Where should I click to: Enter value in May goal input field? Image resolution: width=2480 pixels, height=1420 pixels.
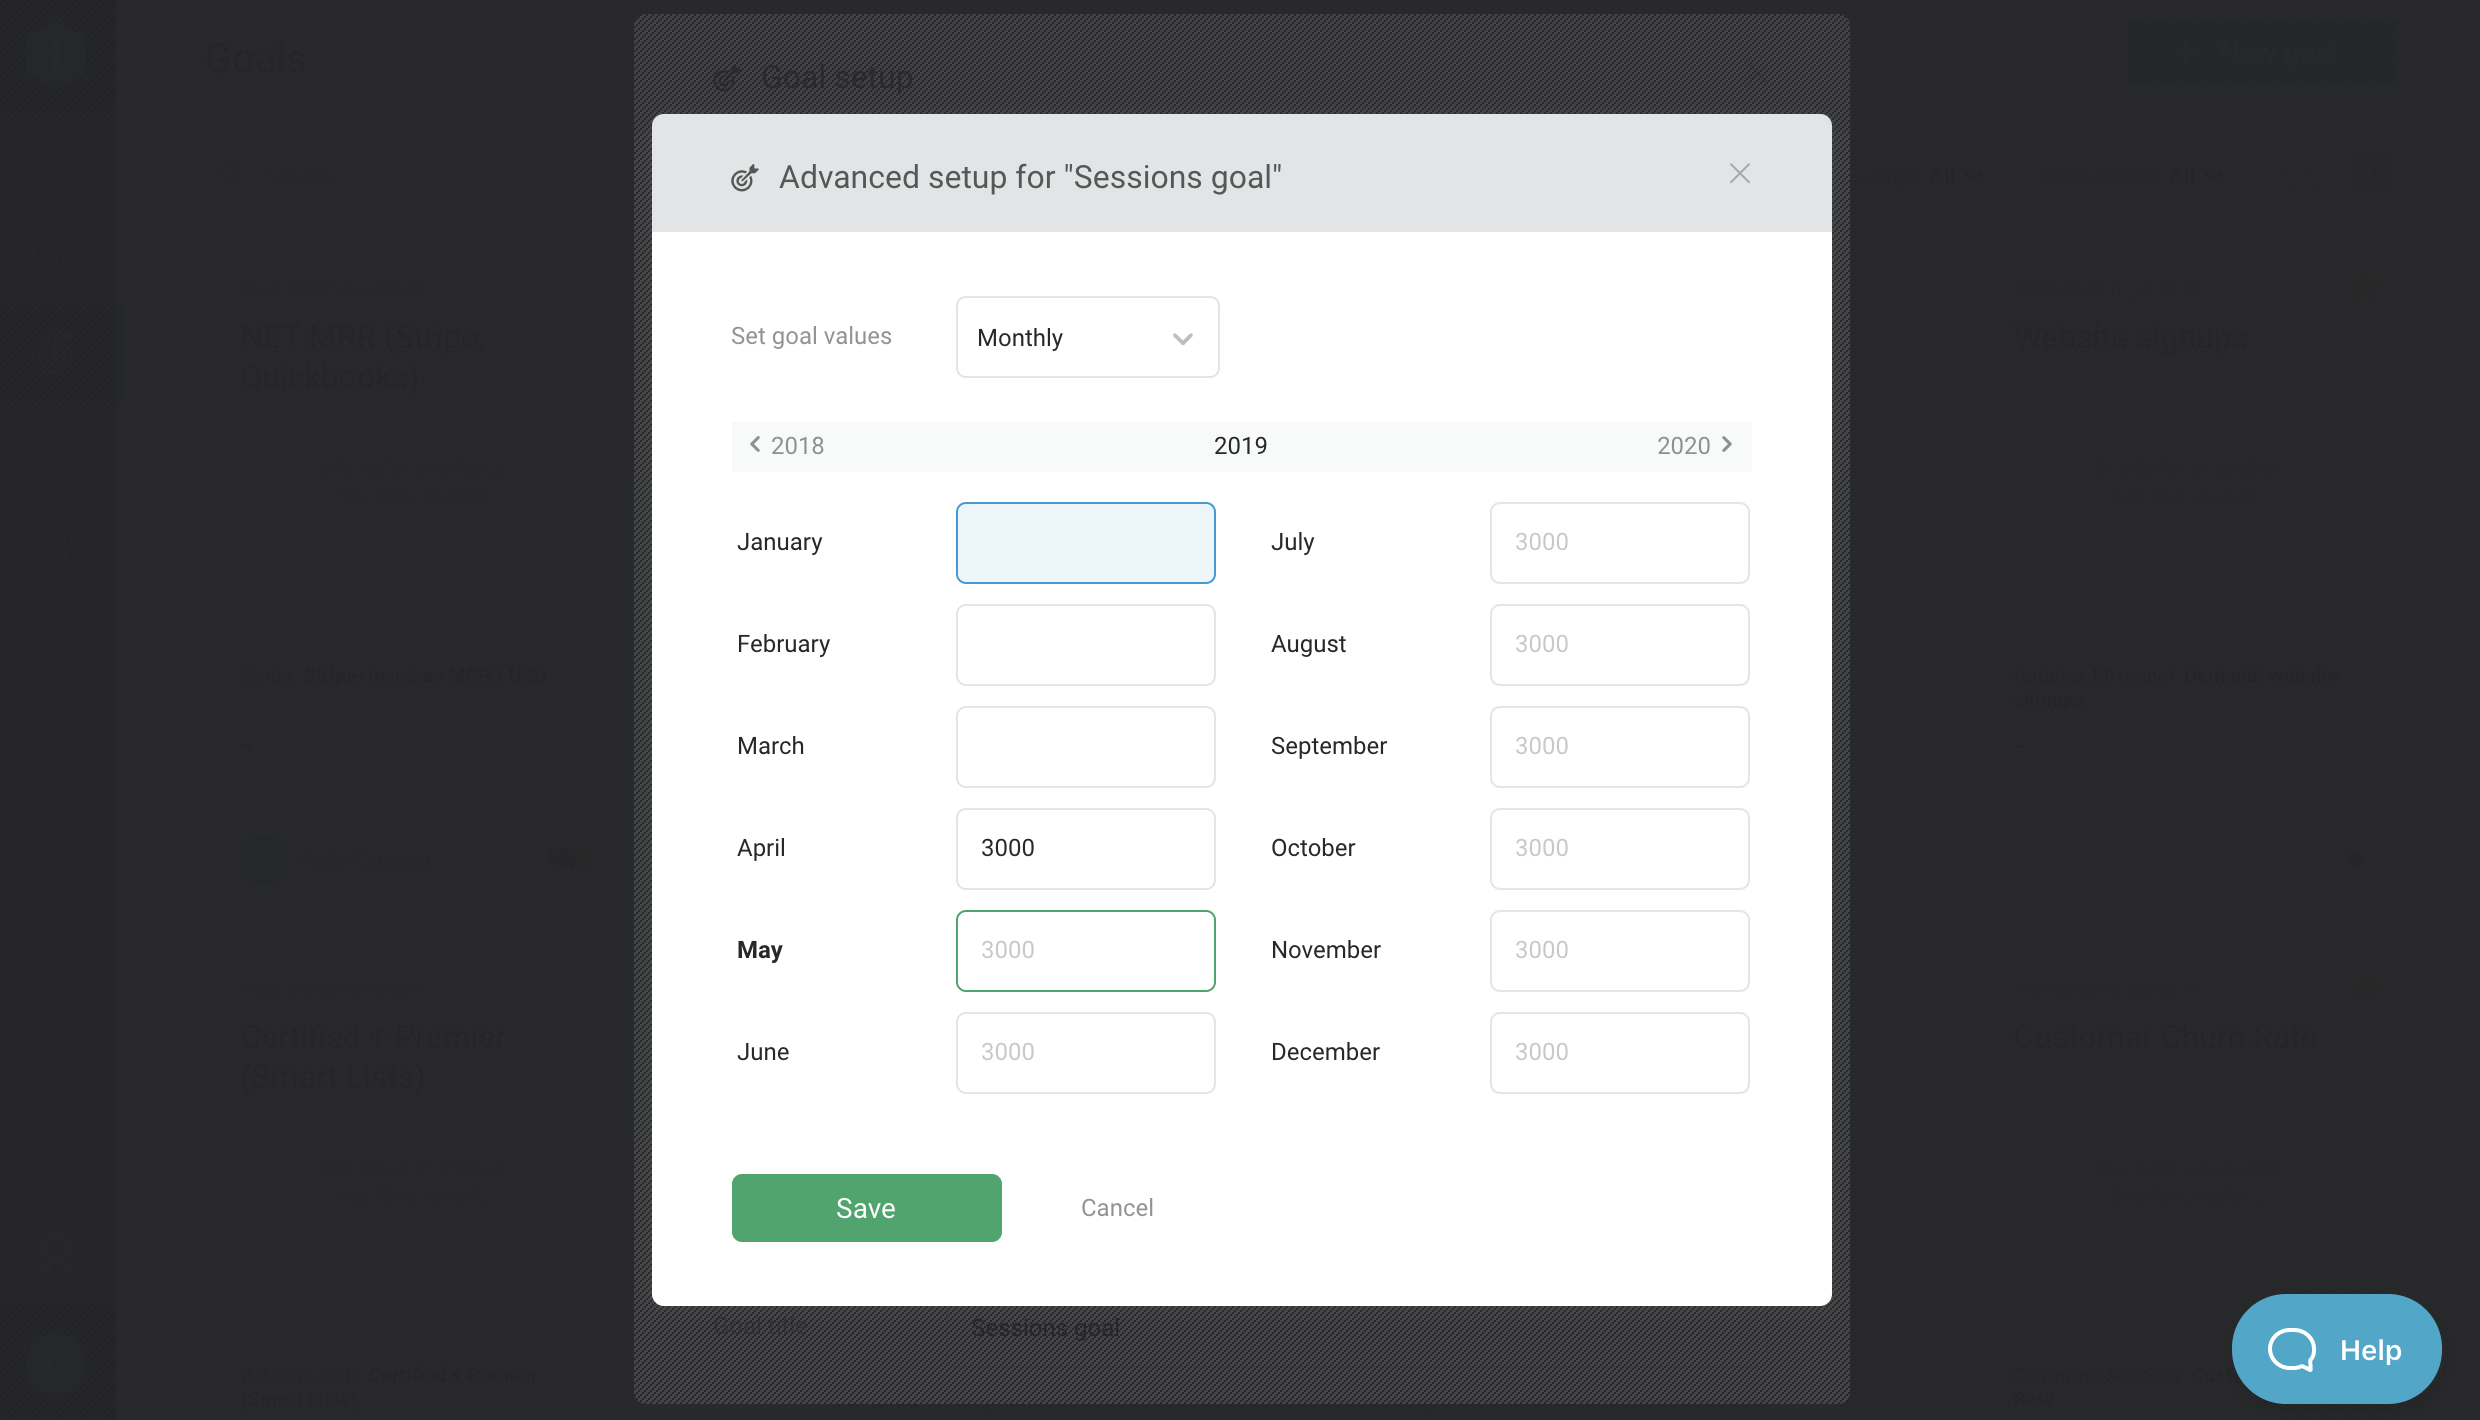[1085, 950]
